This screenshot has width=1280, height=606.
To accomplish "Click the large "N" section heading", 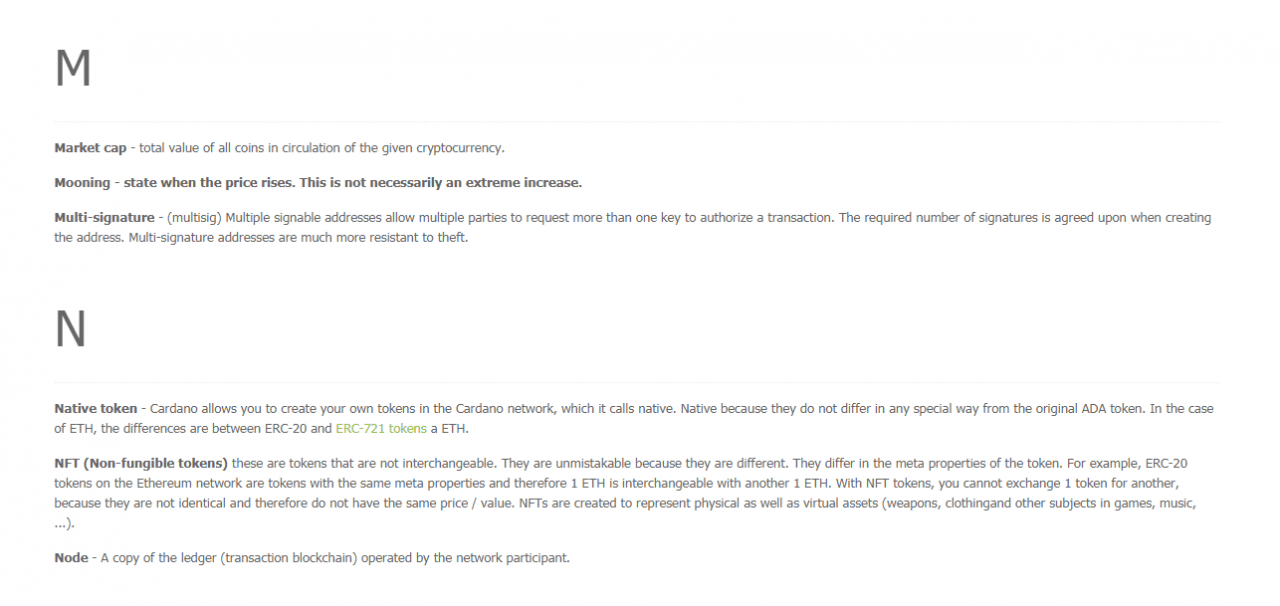I will 70,330.
